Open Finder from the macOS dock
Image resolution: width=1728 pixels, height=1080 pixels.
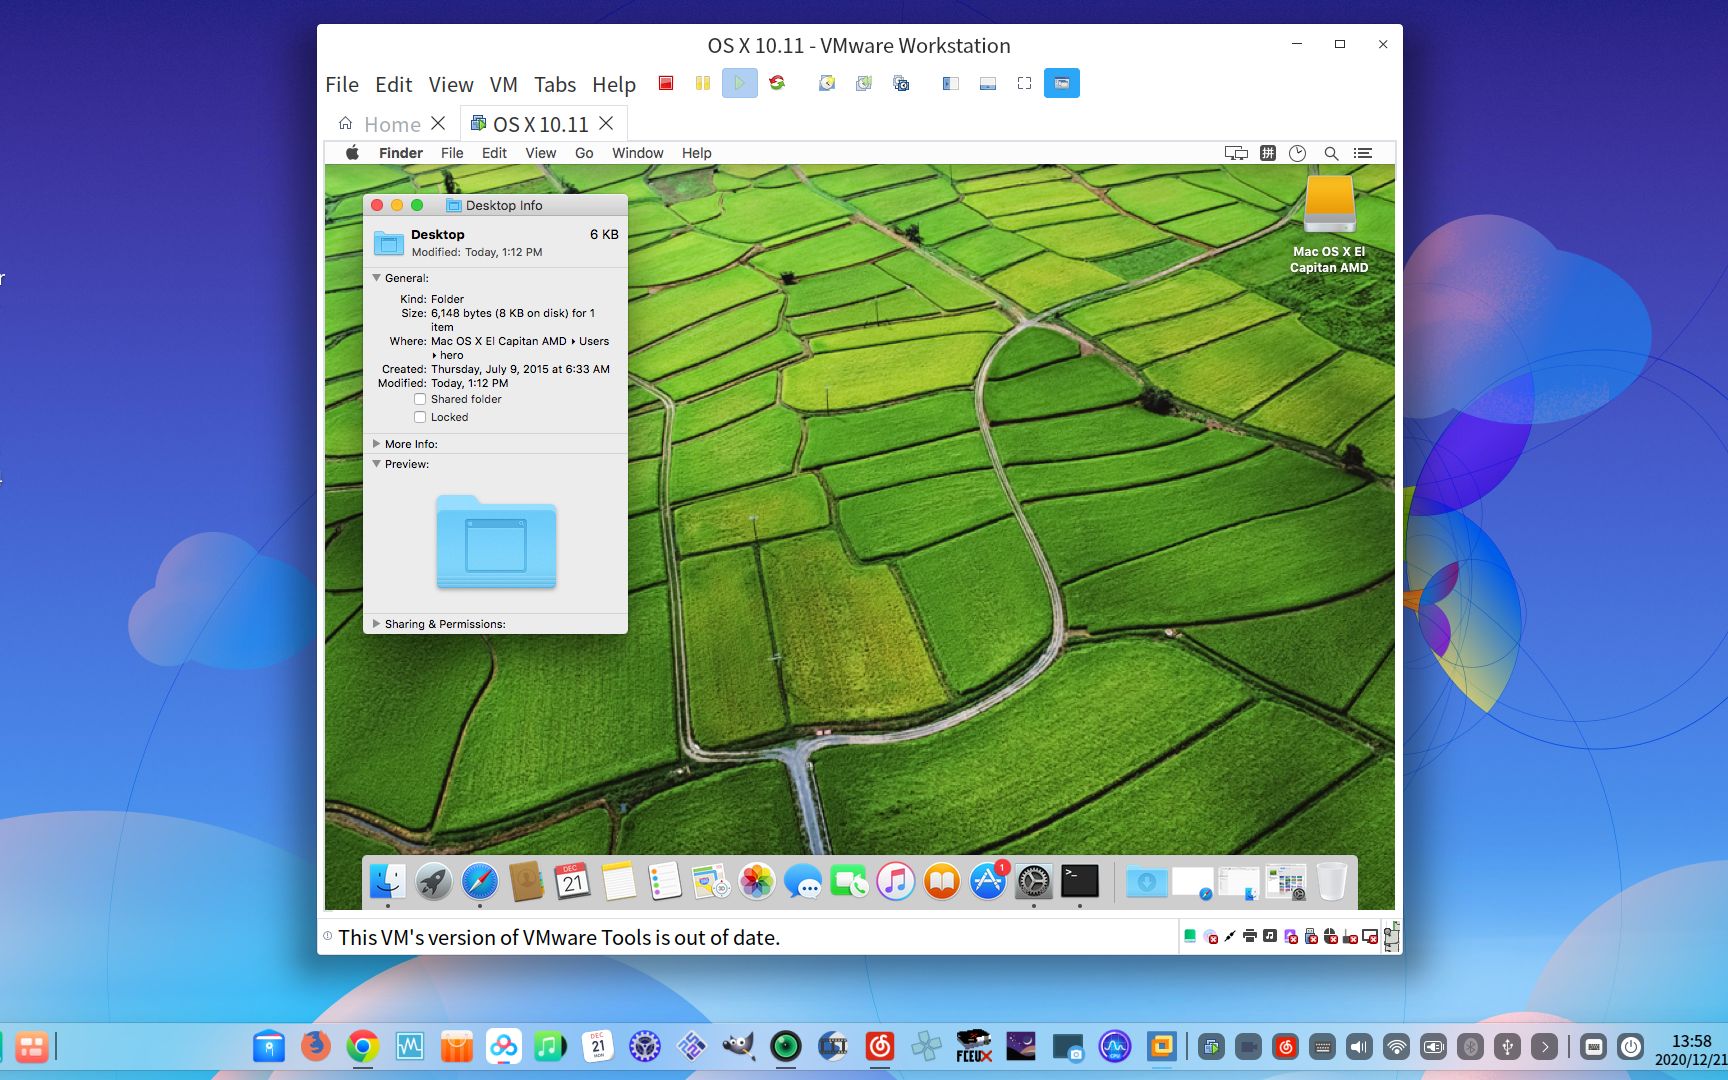(x=388, y=881)
